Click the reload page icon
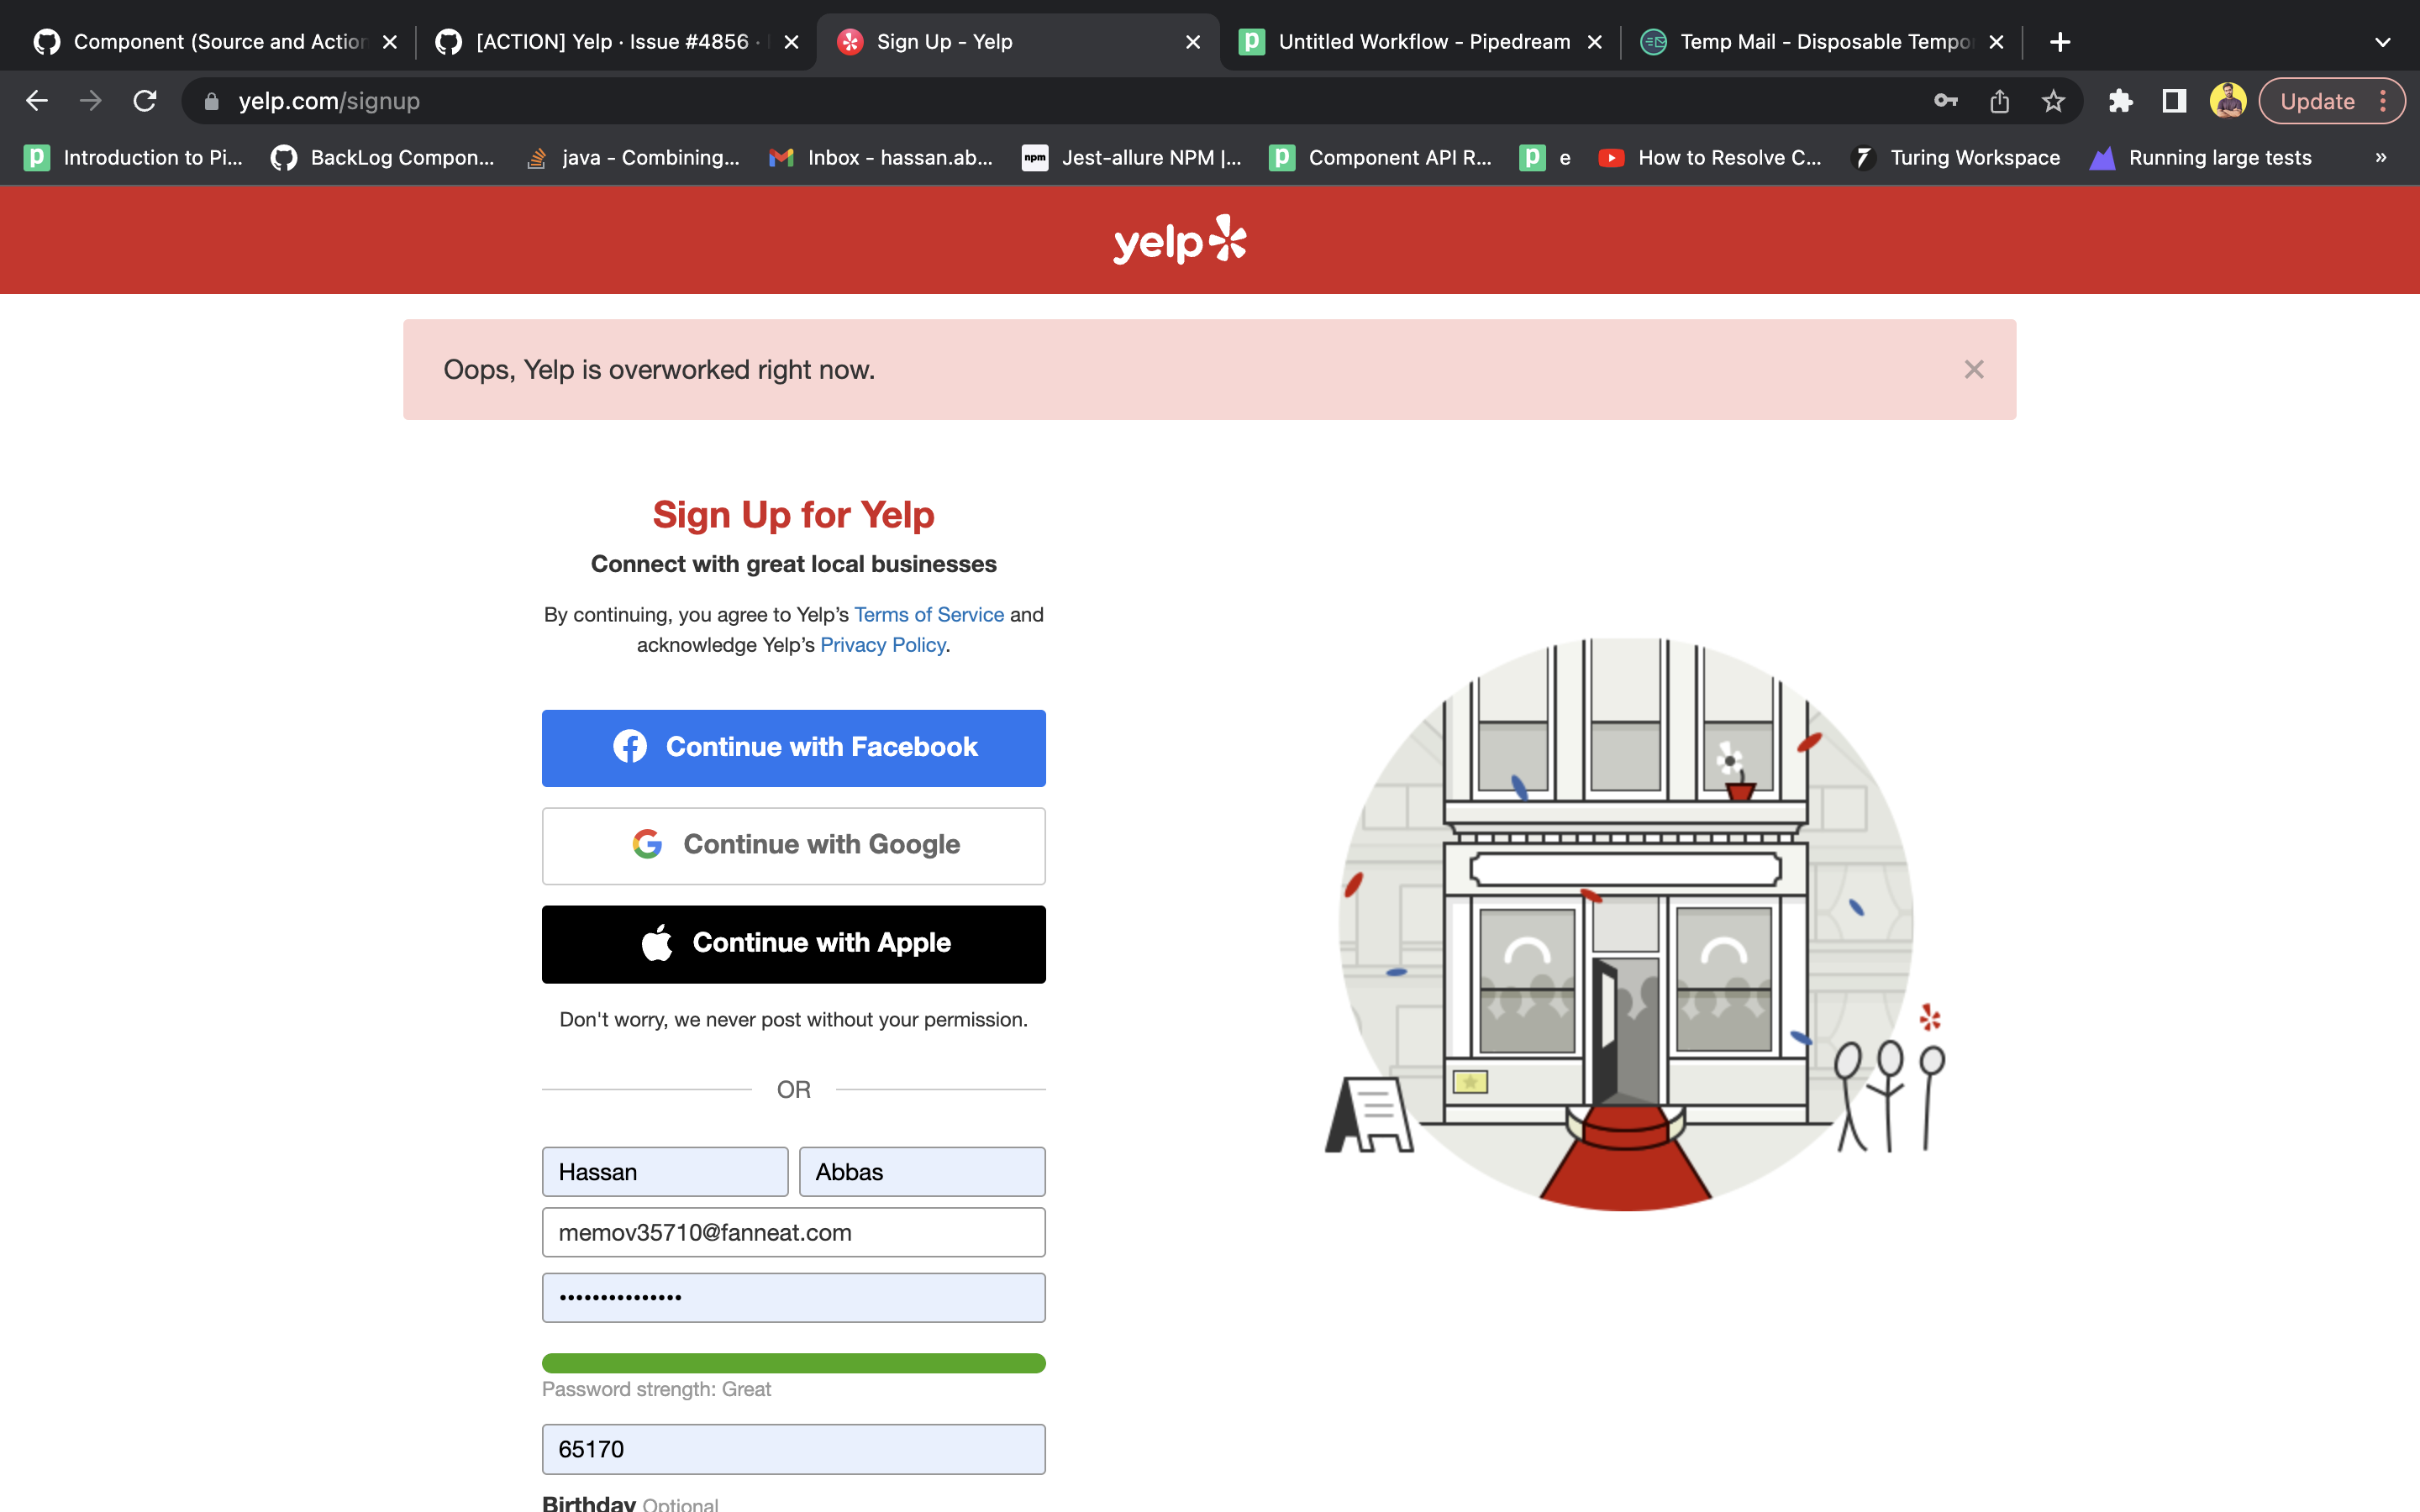 (x=145, y=100)
